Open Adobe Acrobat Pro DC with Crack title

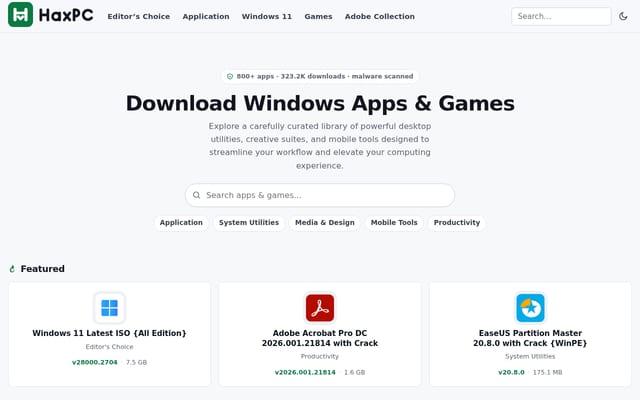point(320,338)
